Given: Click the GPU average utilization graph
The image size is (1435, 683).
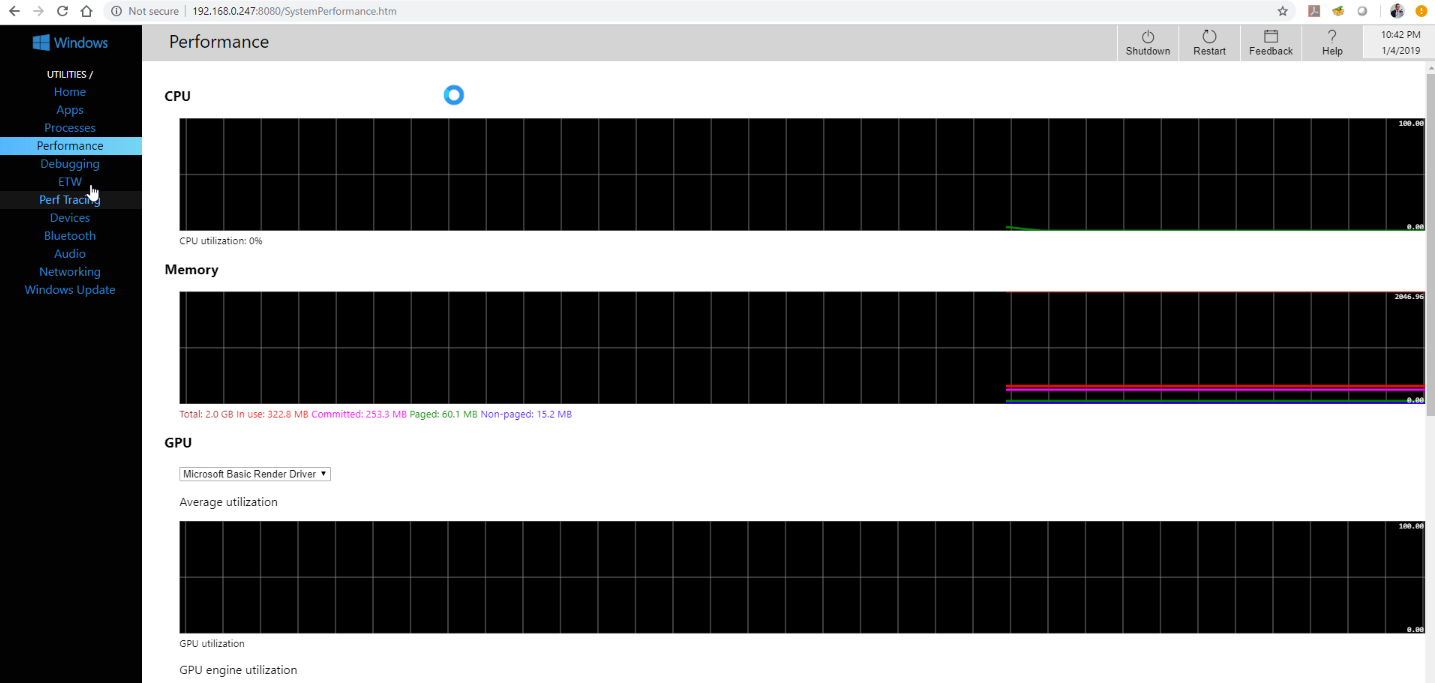Looking at the screenshot, I should 802,577.
